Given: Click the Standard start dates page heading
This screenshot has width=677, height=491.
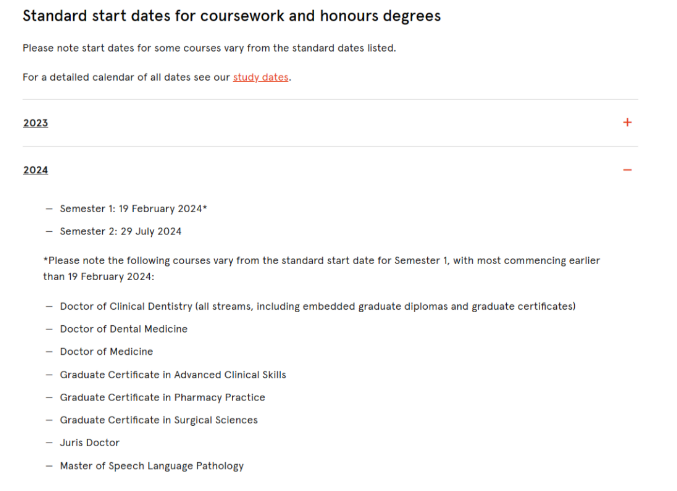Looking at the screenshot, I should (x=231, y=16).
